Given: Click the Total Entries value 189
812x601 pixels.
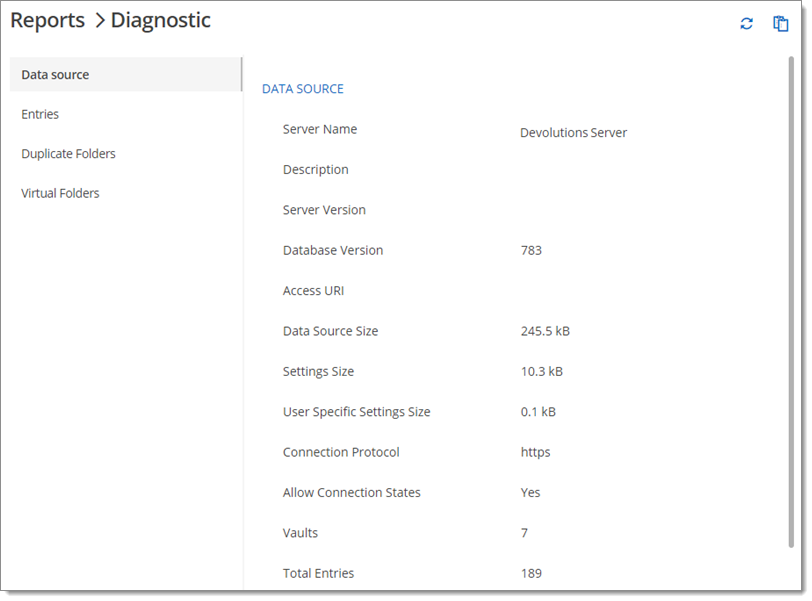Looking at the screenshot, I should [531, 574].
